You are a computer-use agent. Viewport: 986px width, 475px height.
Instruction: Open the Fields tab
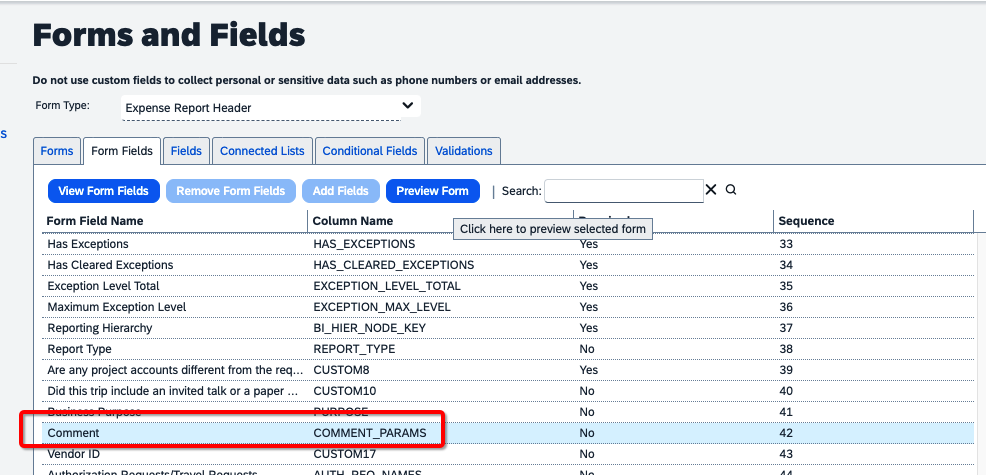click(186, 151)
